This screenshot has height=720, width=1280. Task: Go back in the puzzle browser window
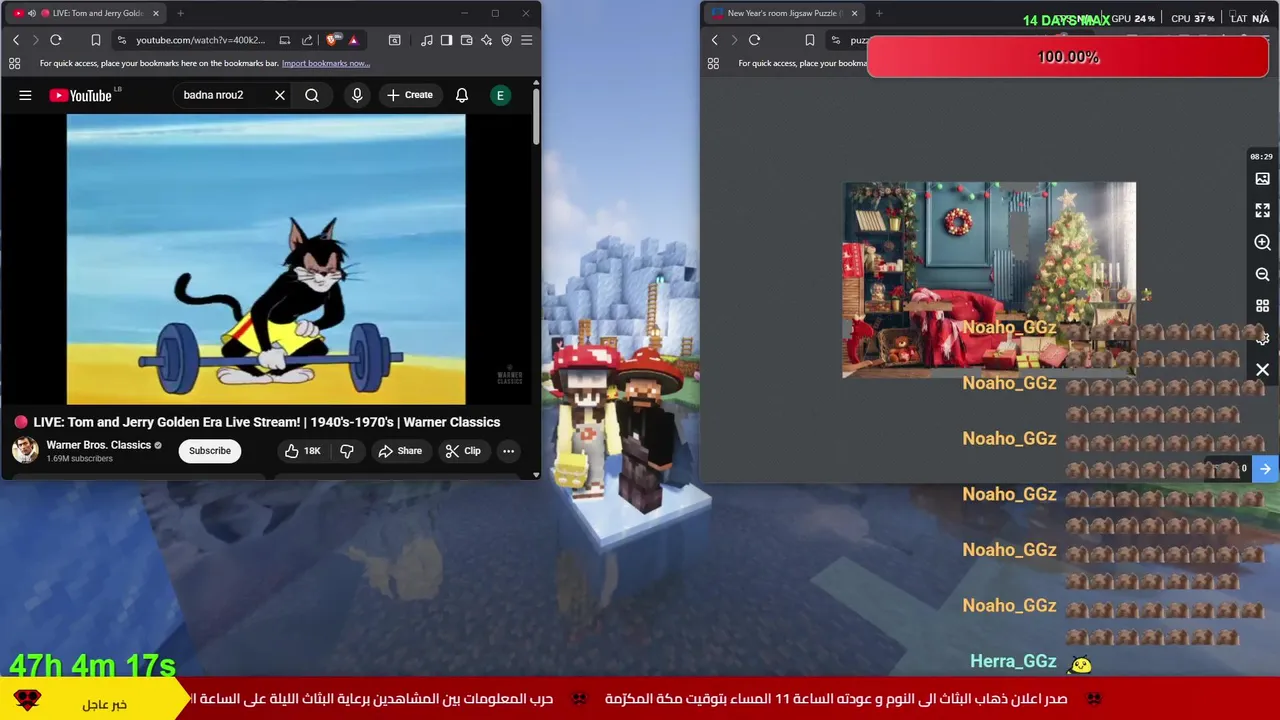[714, 40]
